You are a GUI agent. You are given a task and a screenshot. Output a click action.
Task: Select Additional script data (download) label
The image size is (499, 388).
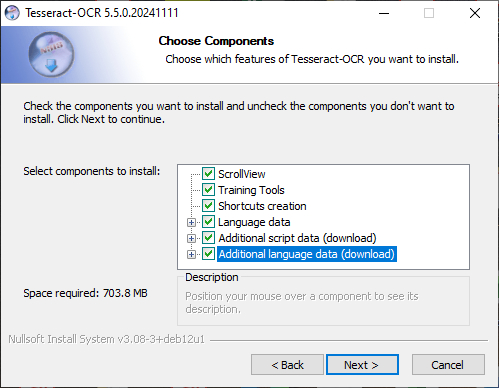click(x=297, y=238)
